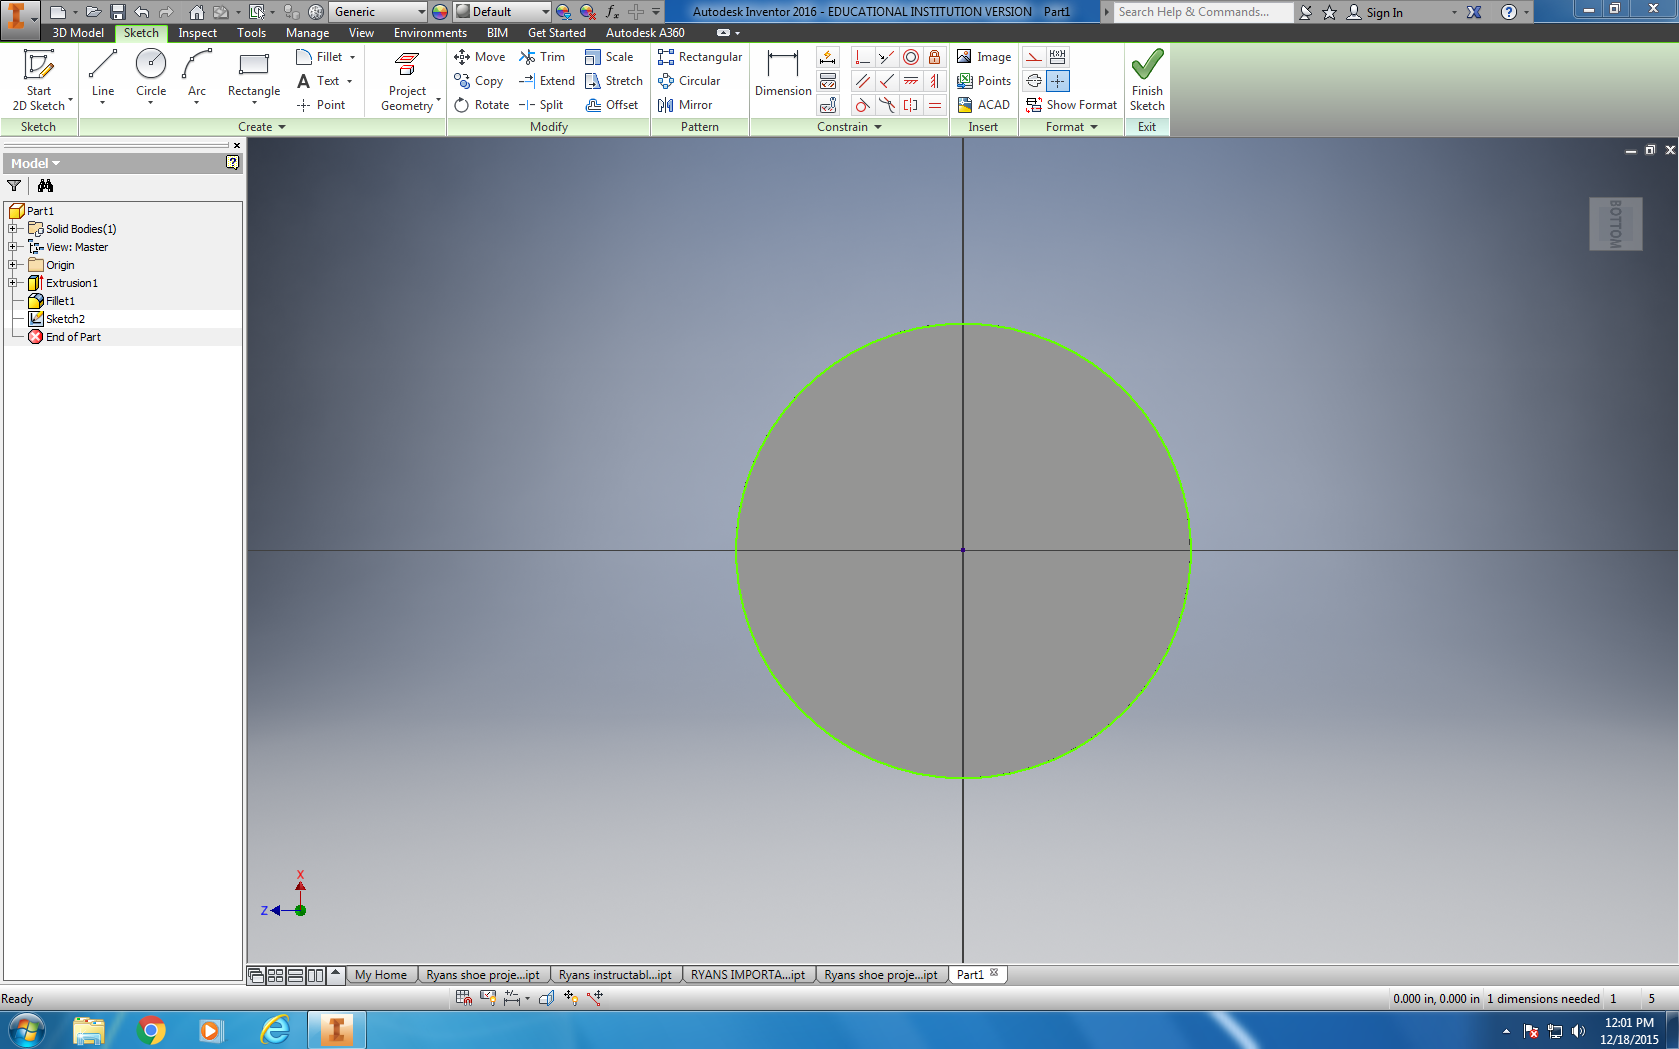Open Constraint Settings icon
The width and height of the screenshot is (1679, 1049).
[828, 105]
